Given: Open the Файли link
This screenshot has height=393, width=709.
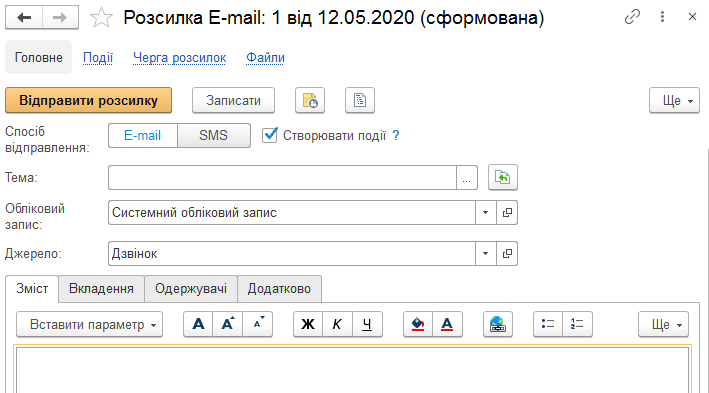Looking at the screenshot, I should pyautogui.click(x=265, y=58).
